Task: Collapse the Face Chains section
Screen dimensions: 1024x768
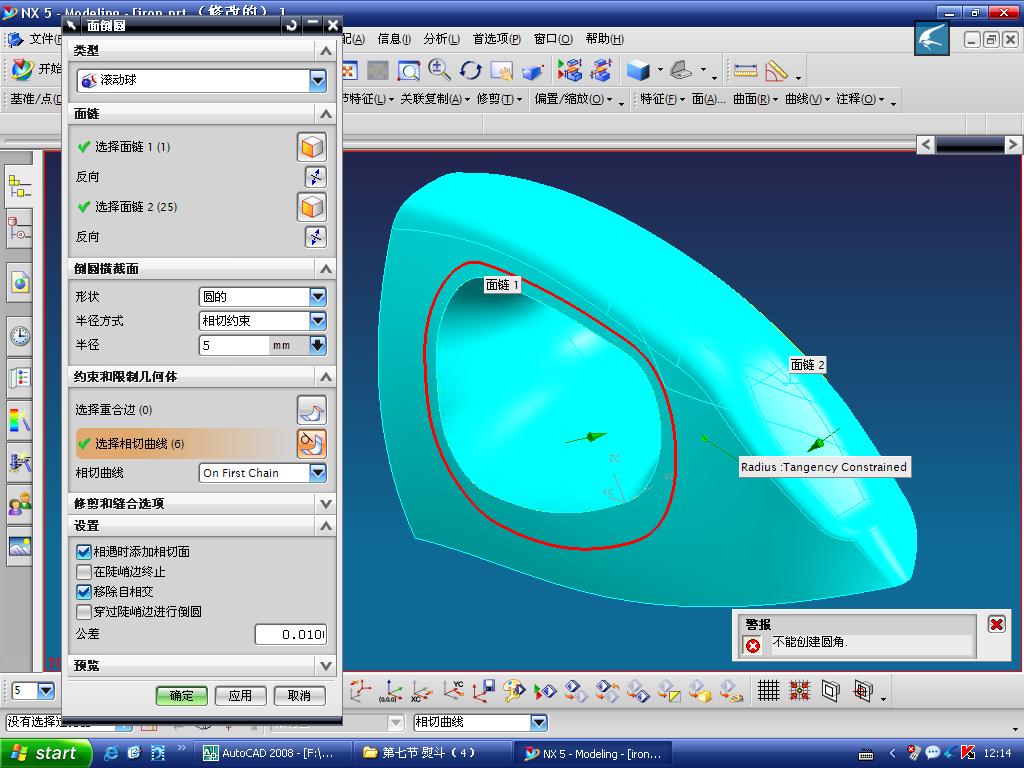Action: click(x=326, y=114)
